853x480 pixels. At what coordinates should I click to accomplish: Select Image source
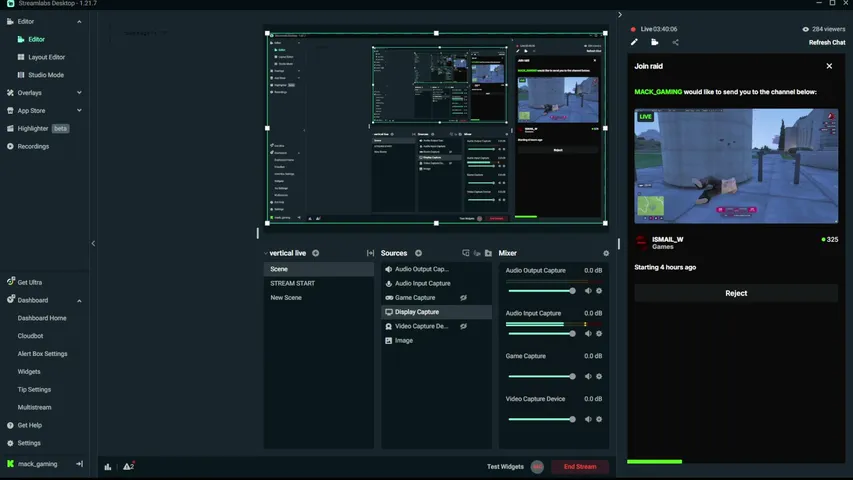click(436, 340)
